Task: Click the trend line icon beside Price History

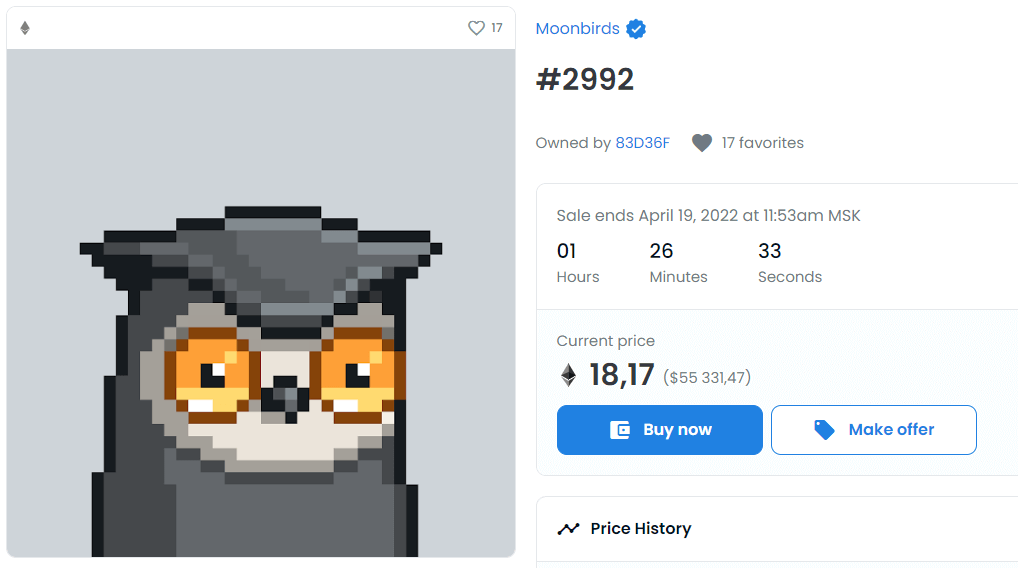Action: click(x=568, y=529)
